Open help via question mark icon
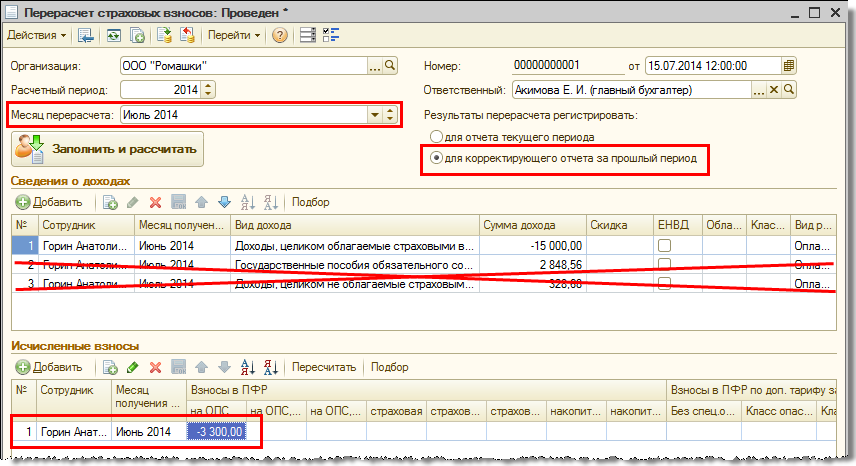Viewport: 856px width, 466px height. tap(280, 35)
